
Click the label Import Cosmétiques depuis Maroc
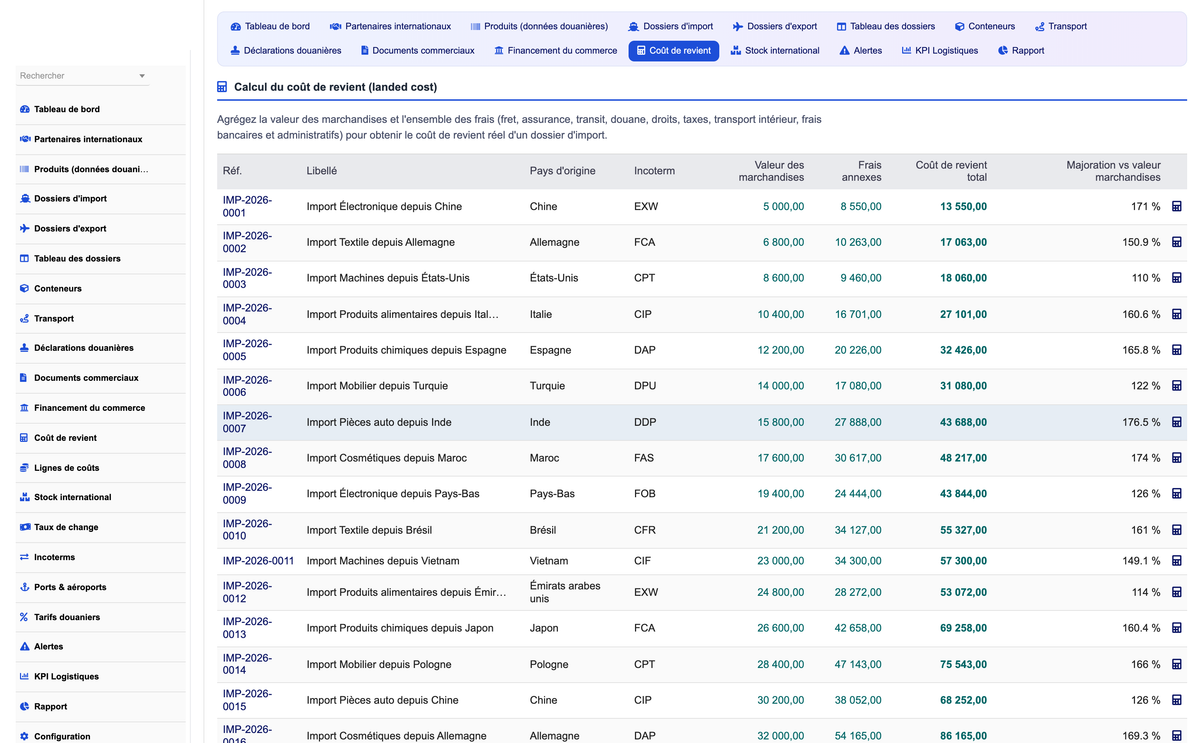click(387, 458)
